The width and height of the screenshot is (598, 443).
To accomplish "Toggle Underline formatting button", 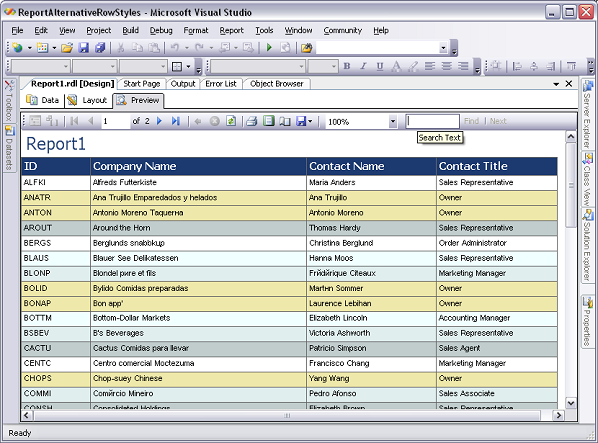I will point(380,66).
